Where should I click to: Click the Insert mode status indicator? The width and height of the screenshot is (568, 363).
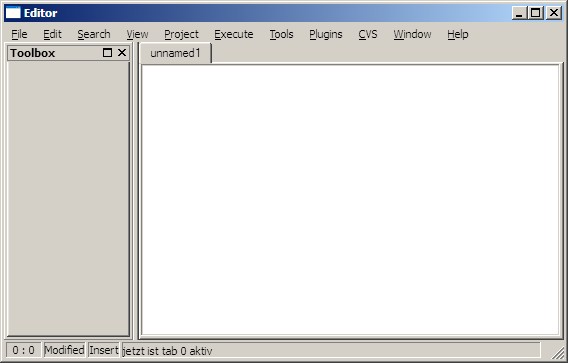(x=104, y=350)
